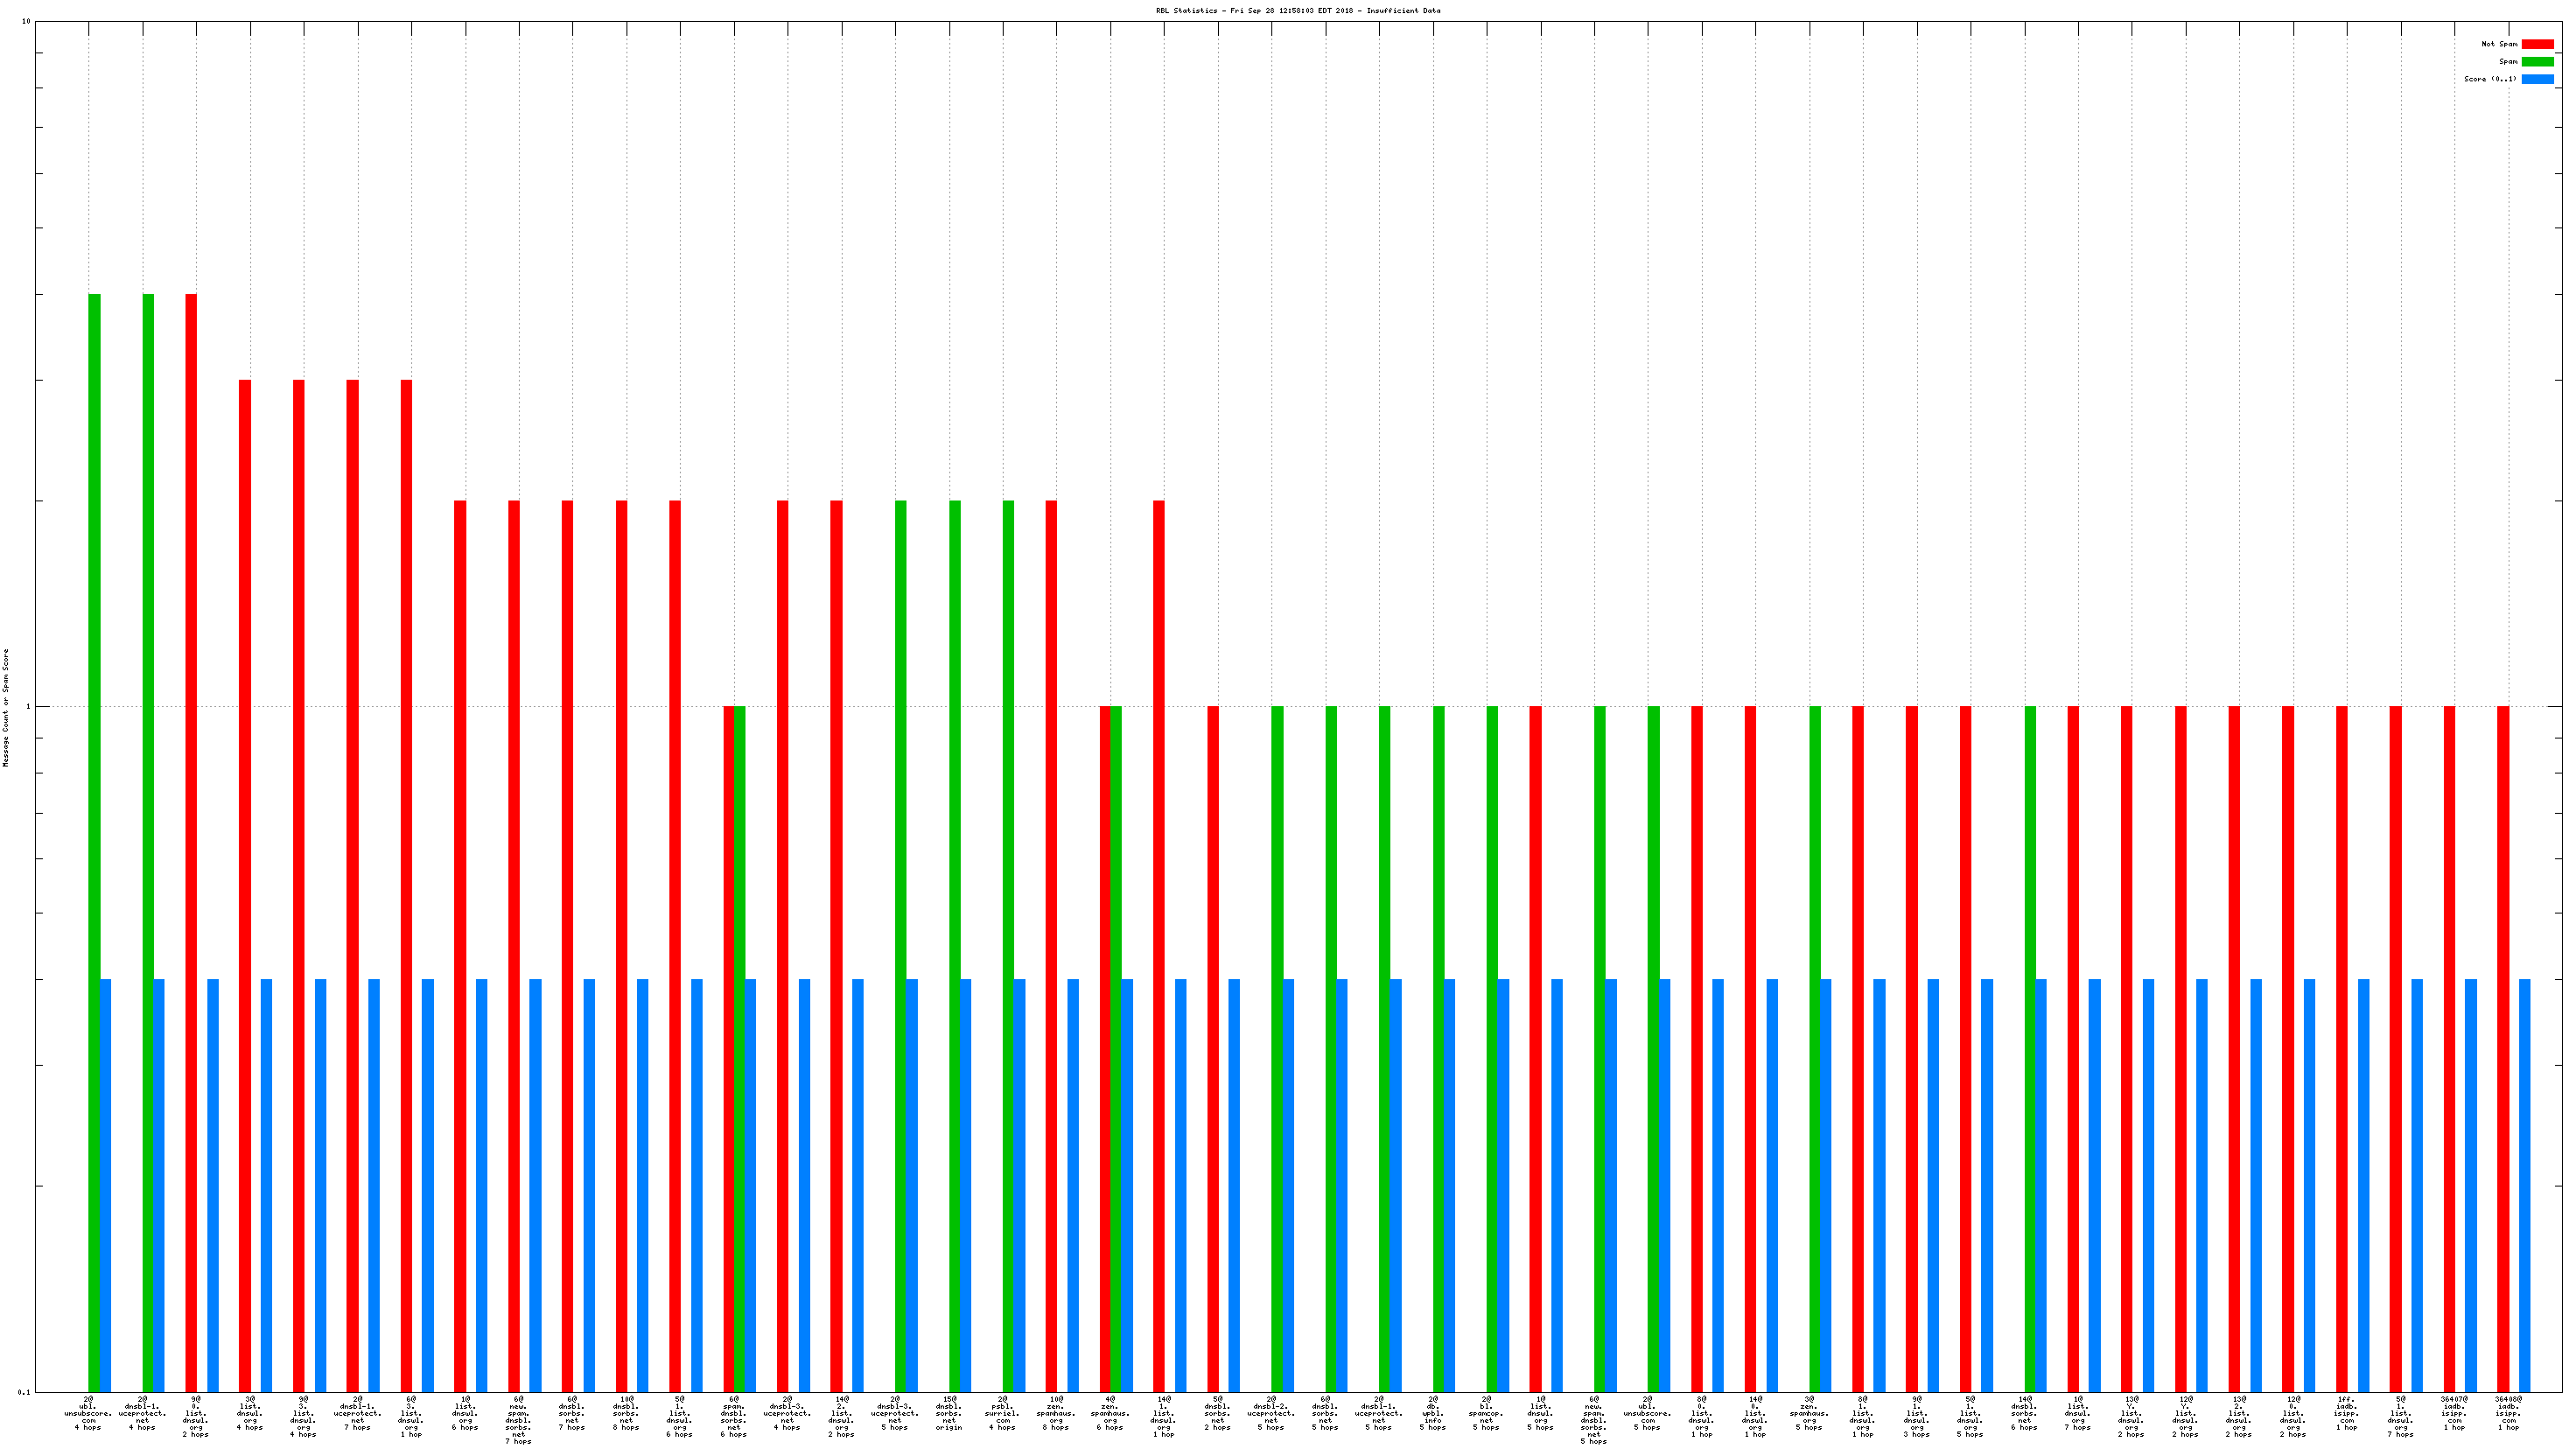The image size is (2576, 1449).
Task: Click the red Not Spam legend swatch
Action: pyautogui.click(x=2537, y=44)
